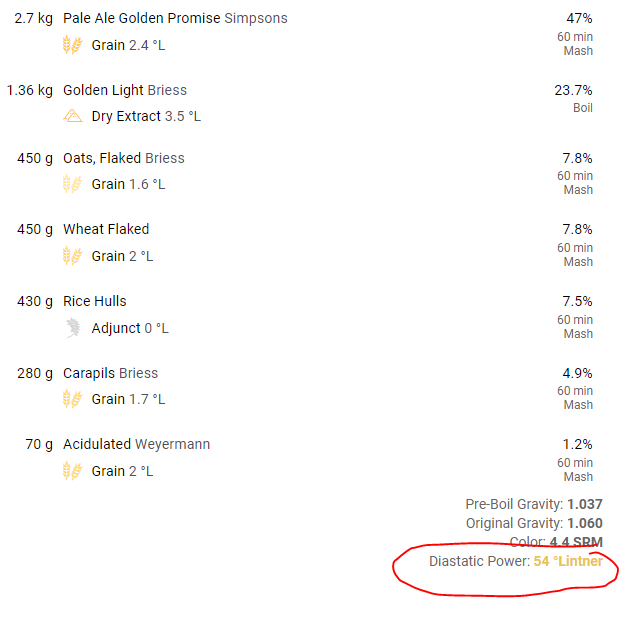Open the Oats, Flaked Briess ingredient
Screen dimensions: 629x620
click(124, 158)
